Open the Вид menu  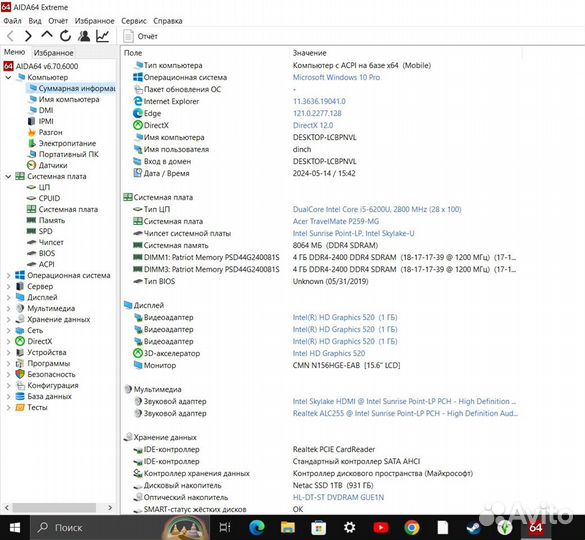tap(35, 21)
